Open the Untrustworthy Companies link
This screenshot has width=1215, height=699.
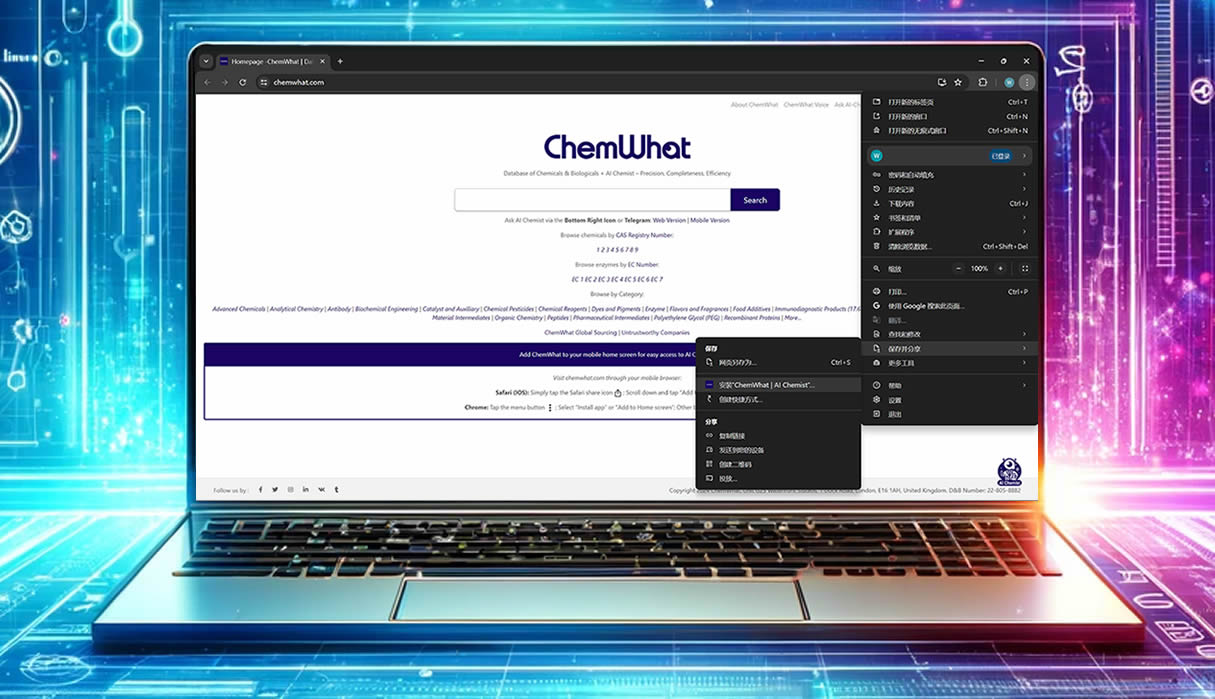(655, 332)
